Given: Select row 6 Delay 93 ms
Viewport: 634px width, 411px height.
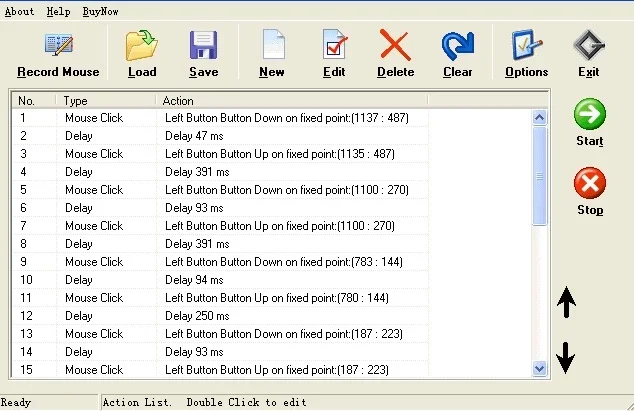Looking at the screenshot, I should [220, 208].
